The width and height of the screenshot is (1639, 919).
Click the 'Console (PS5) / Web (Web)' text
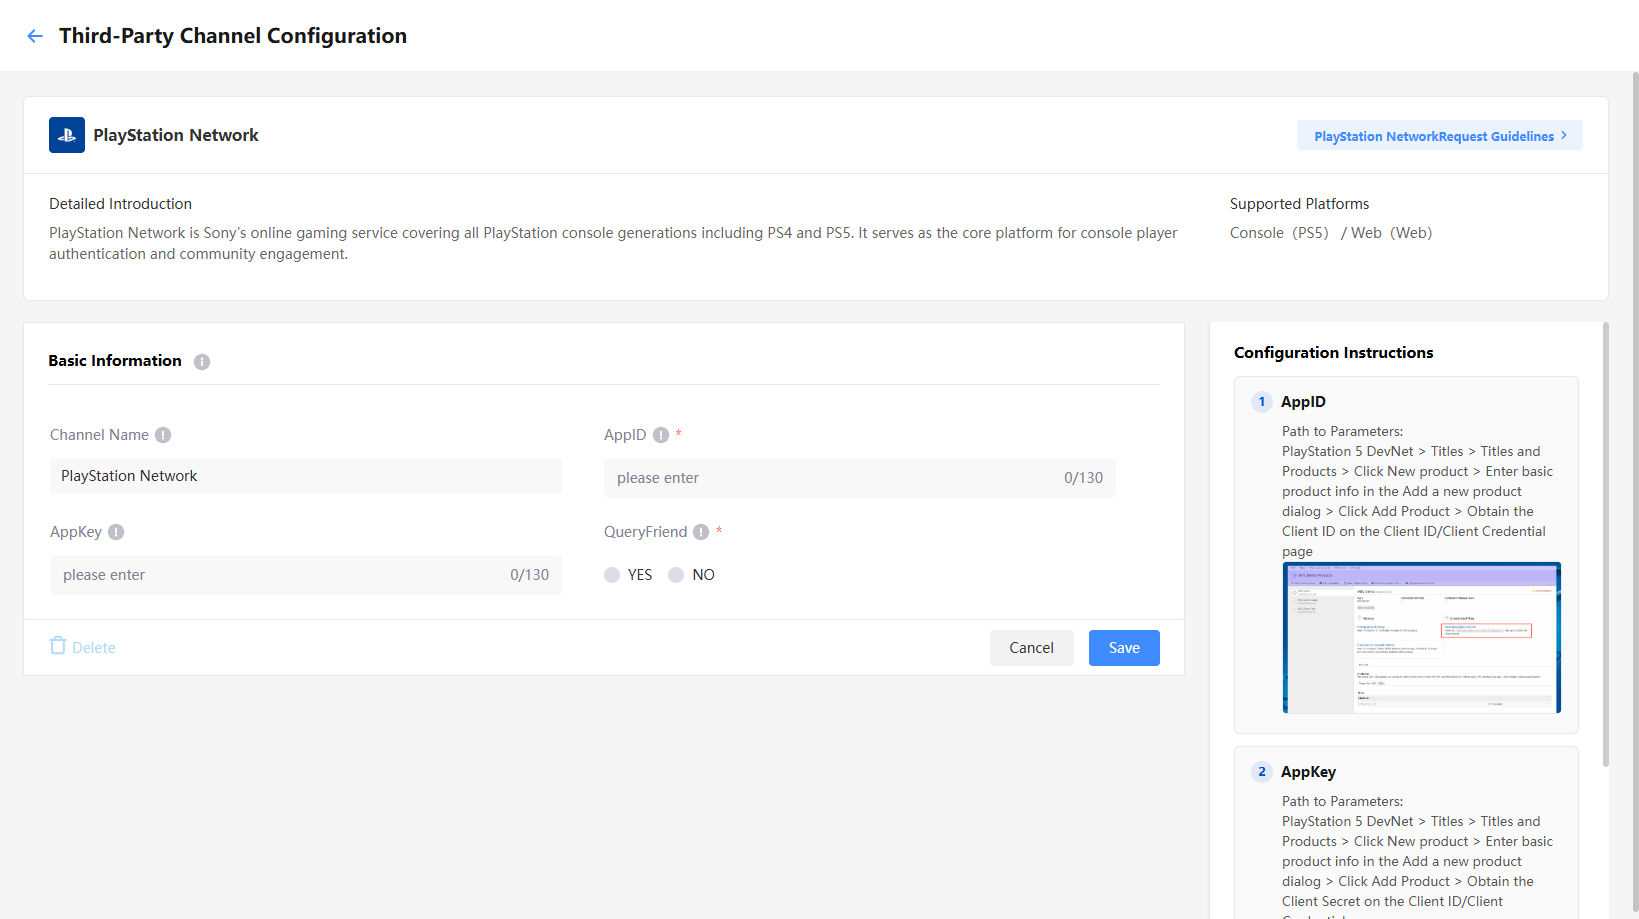coord(1331,233)
